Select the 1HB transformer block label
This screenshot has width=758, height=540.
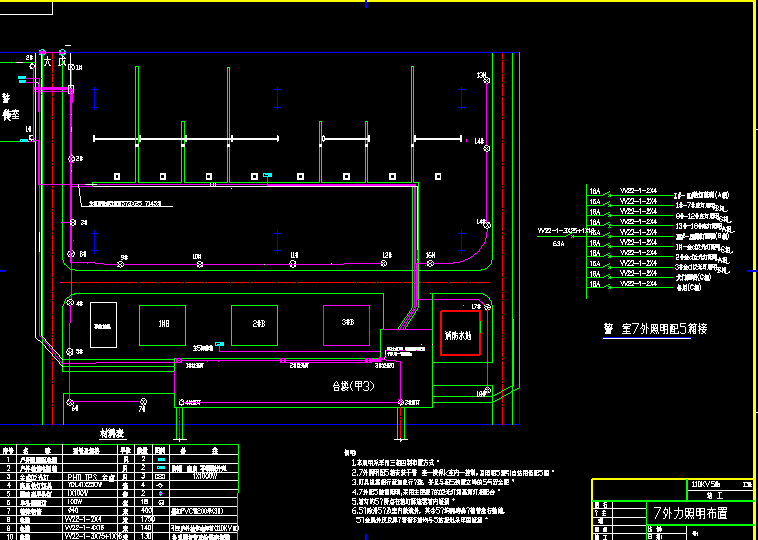tap(164, 323)
